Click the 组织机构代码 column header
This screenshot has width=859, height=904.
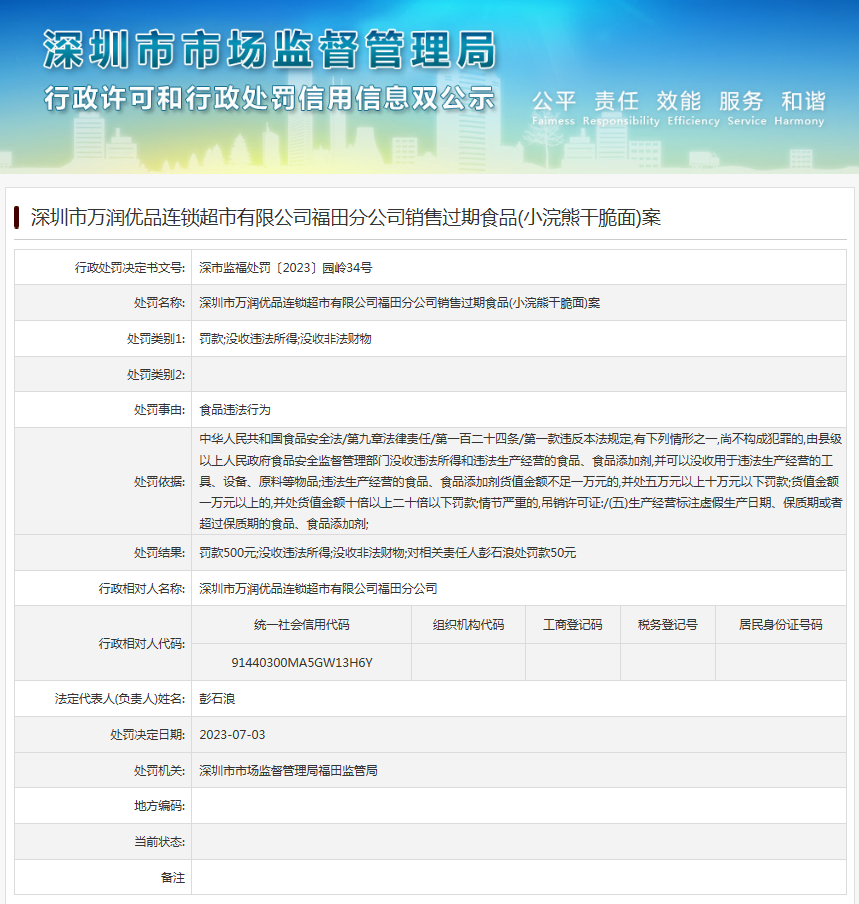pos(469,625)
